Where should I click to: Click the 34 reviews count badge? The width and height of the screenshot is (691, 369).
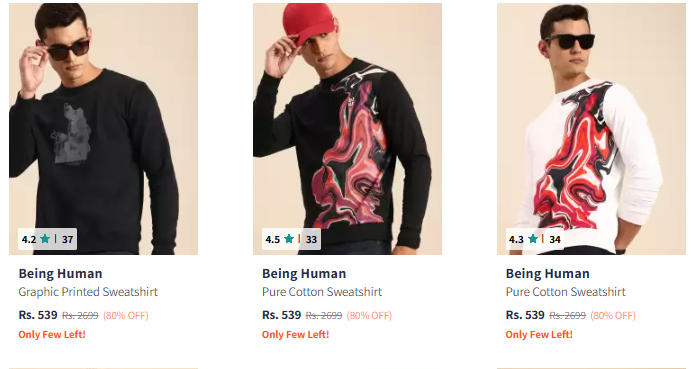pos(555,239)
